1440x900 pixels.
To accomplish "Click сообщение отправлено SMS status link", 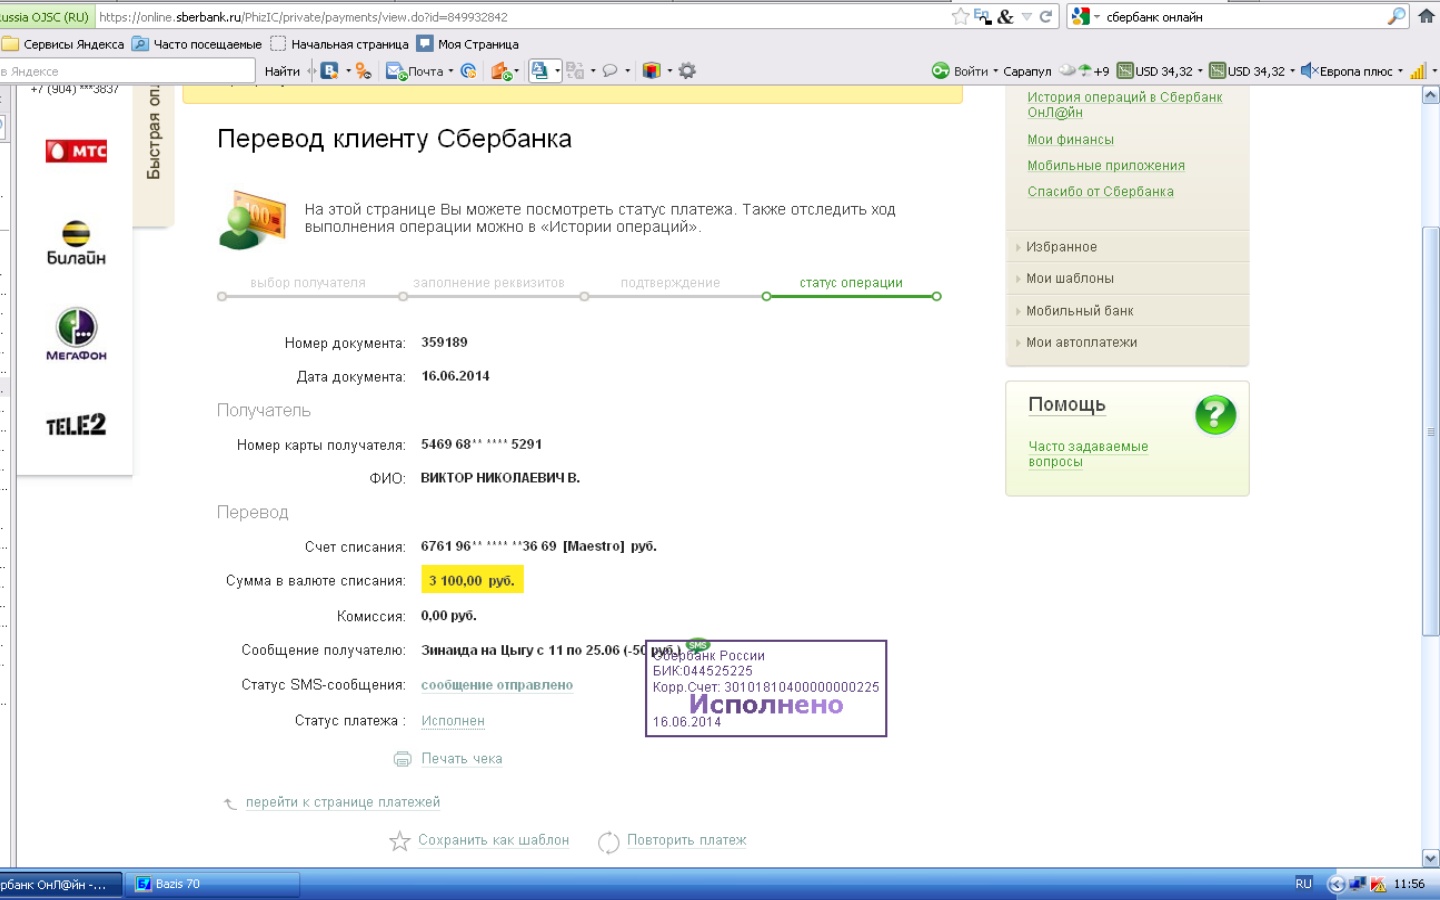I will (497, 685).
